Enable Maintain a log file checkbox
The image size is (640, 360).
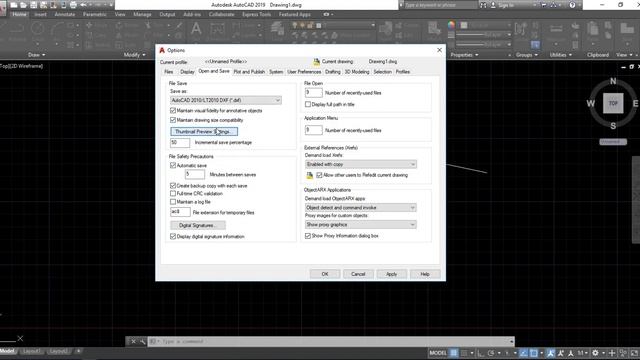point(173,202)
